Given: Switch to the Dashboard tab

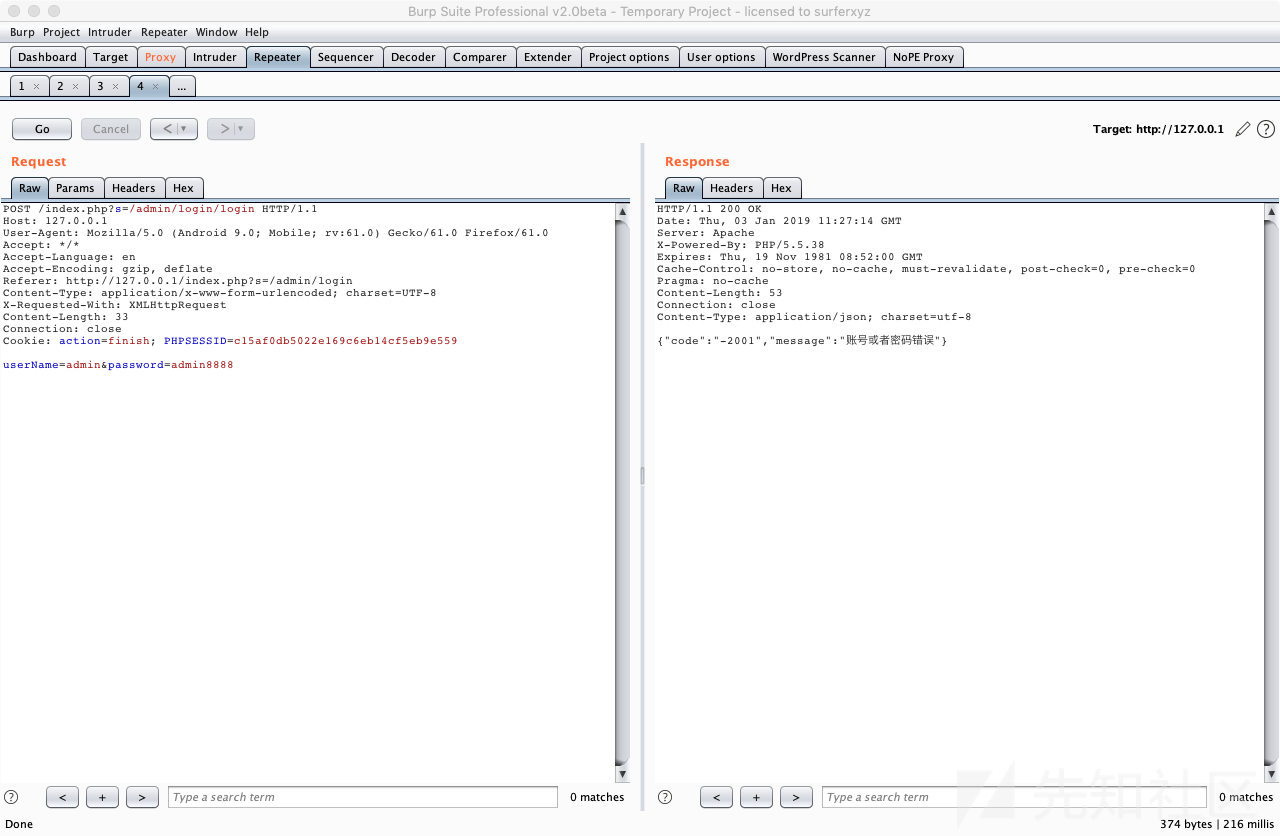Looking at the screenshot, I should pyautogui.click(x=47, y=57).
